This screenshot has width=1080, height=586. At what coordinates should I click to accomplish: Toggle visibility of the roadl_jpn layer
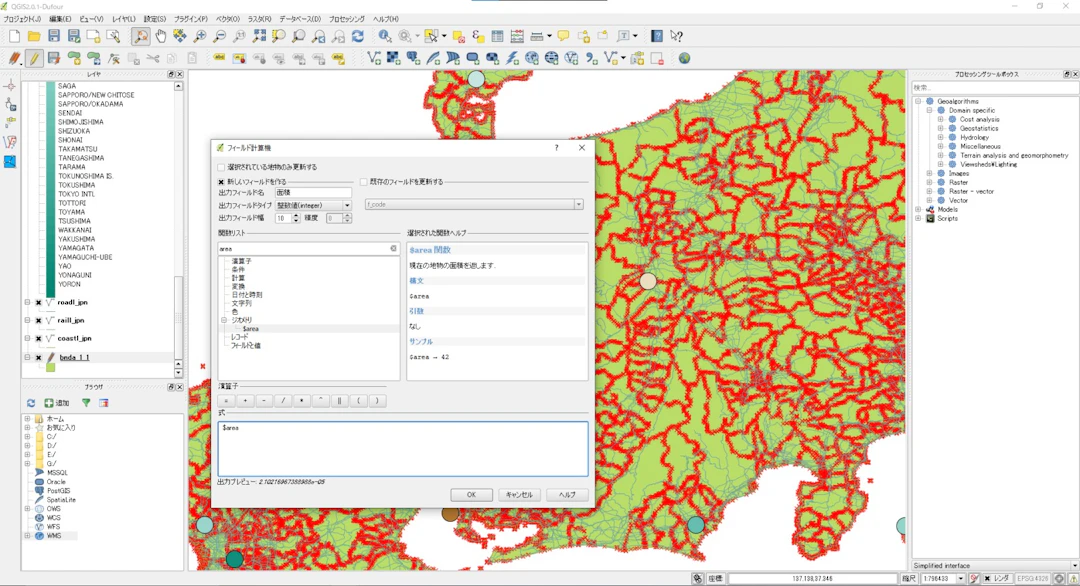tap(39, 302)
